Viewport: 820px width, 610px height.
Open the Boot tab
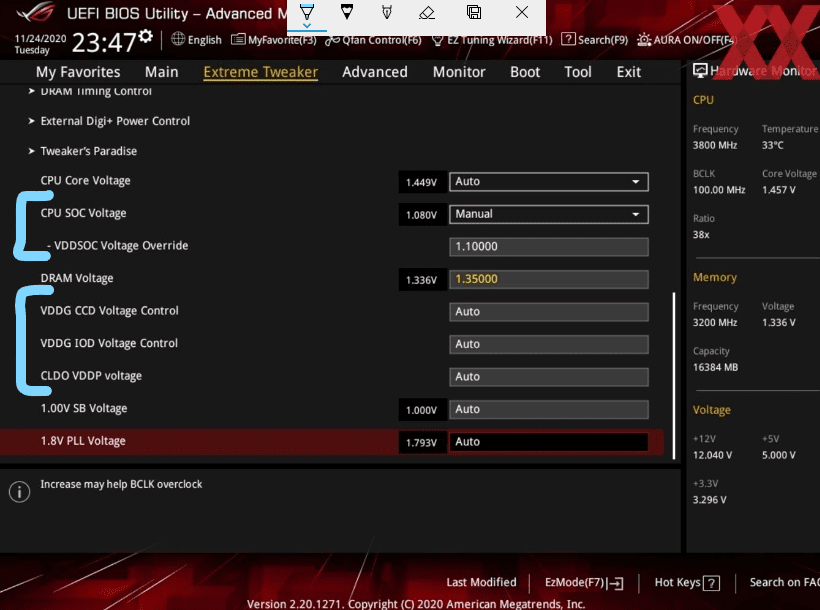525,72
